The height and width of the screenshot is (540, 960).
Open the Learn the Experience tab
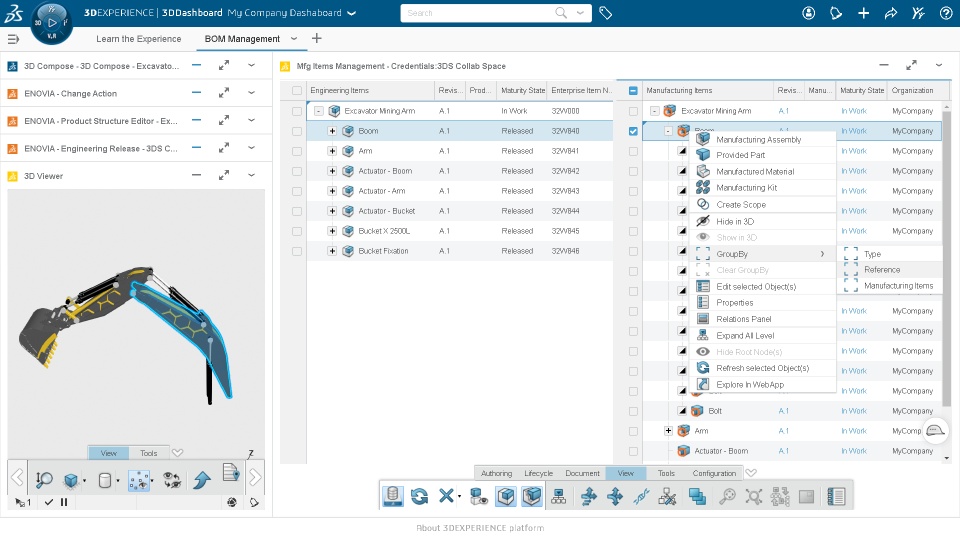[138, 39]
